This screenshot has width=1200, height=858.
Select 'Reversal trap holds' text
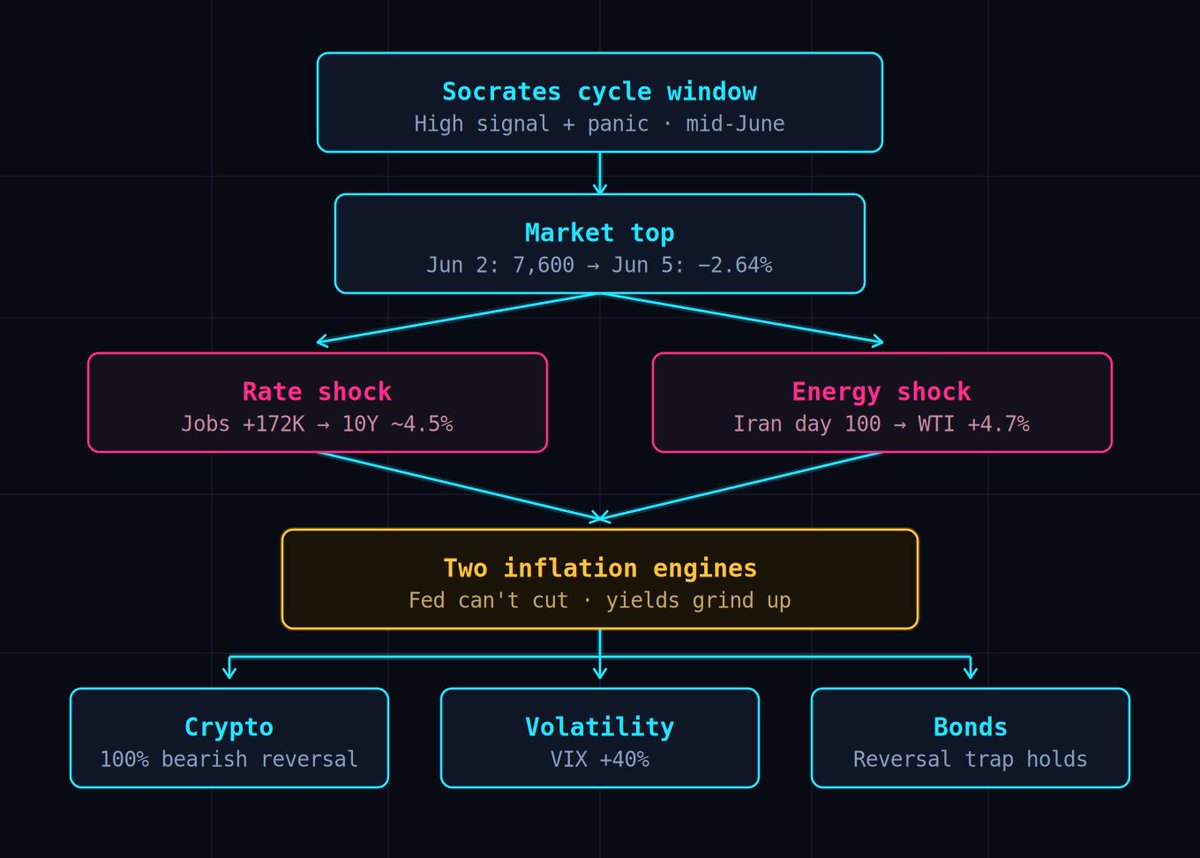(970, 759)
